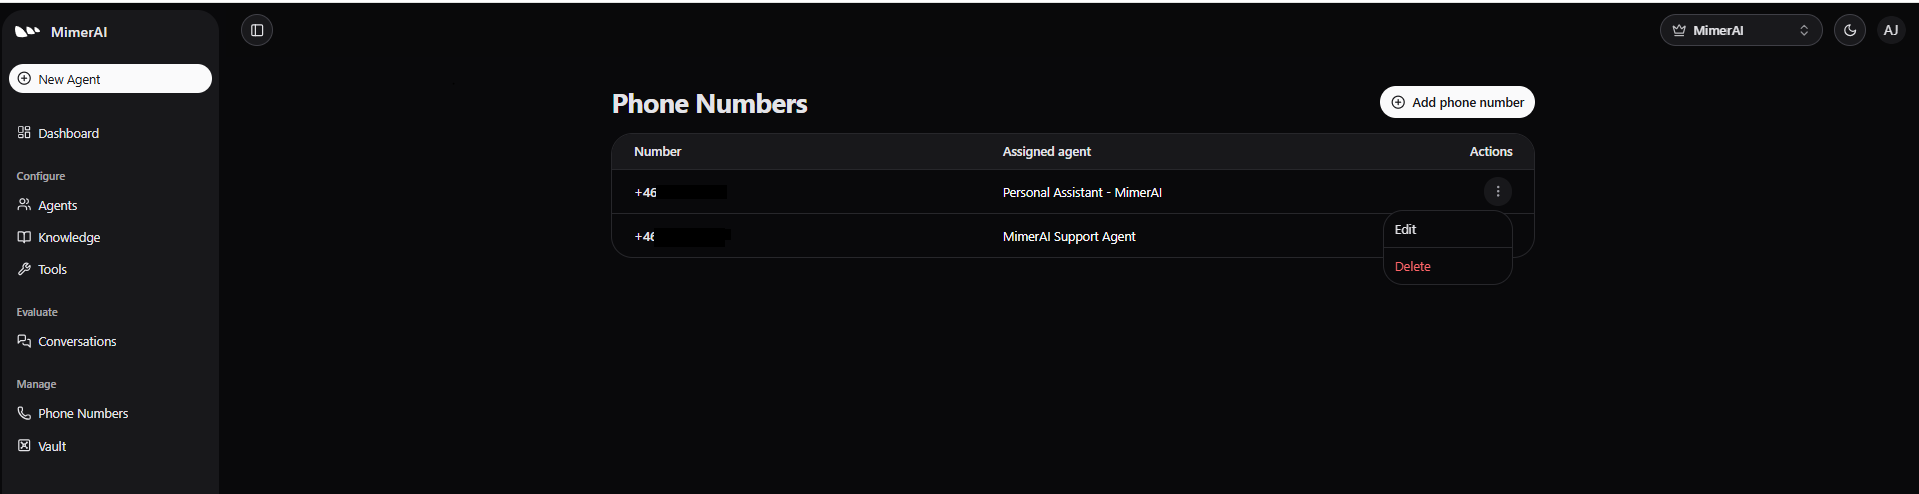
Task: Open Dashboard from sidebar
Action: [x=68, y=133]
